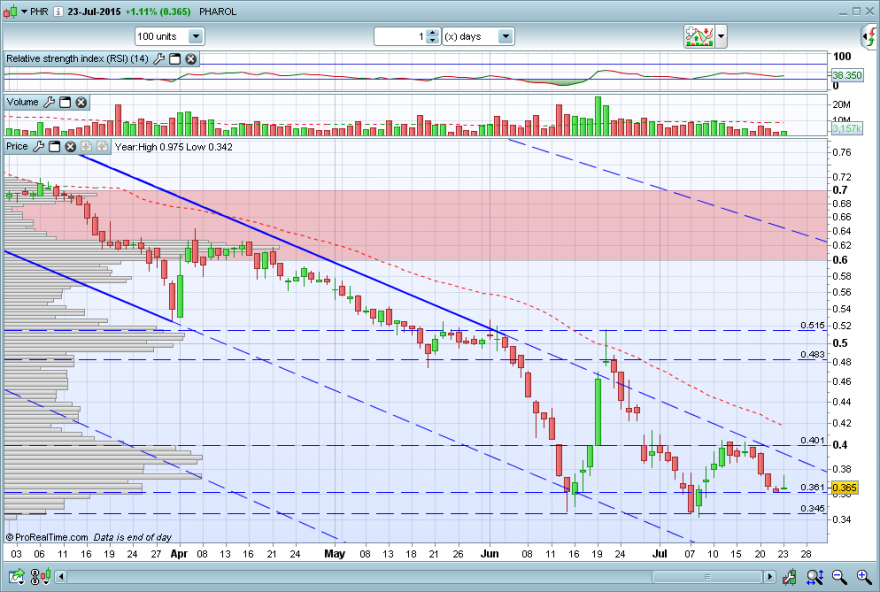Maximize the Price panel
The width and height of the screenshot is (880, 592).
[x=54, y=146]
